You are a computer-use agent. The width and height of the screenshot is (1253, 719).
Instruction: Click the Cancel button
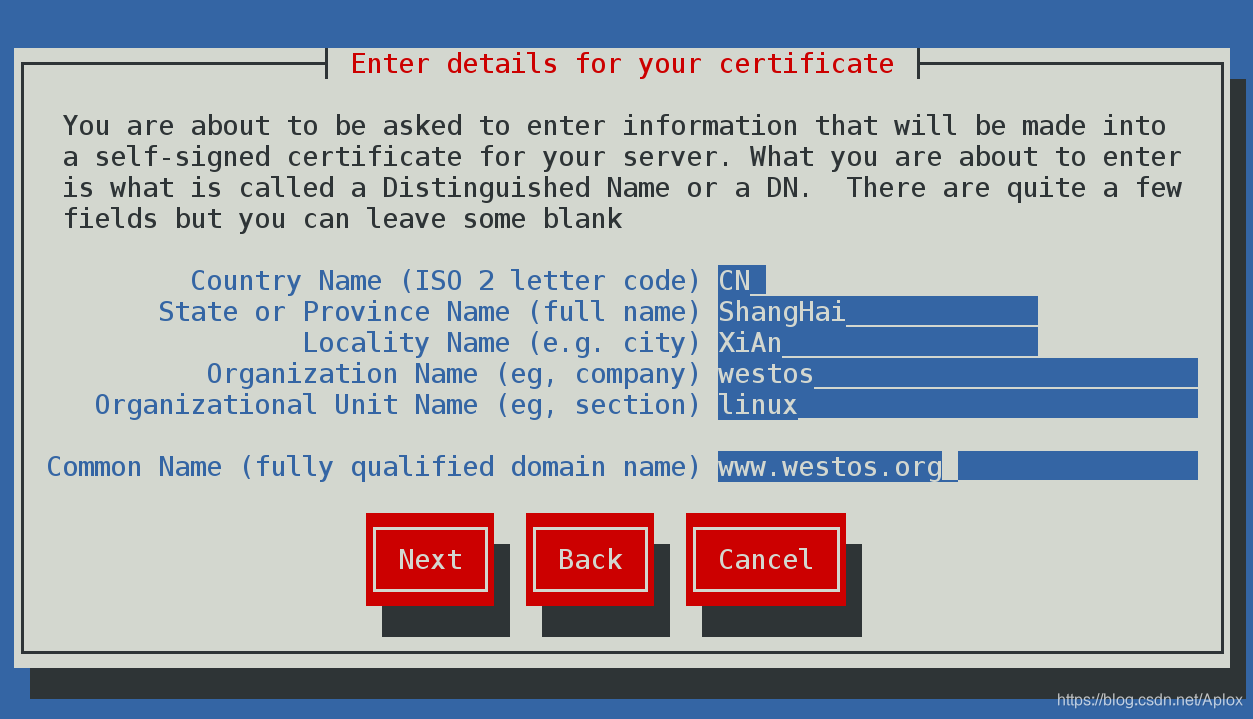click(x=766, y=559)
